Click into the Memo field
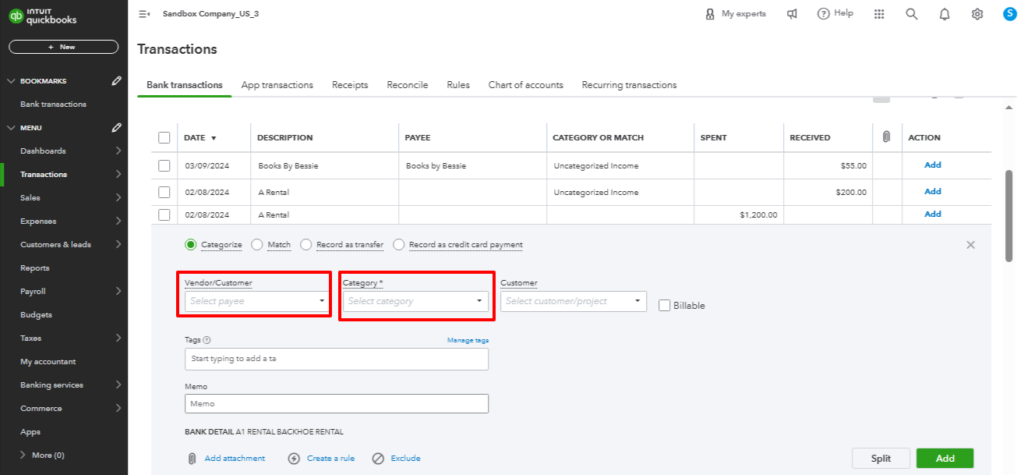 coord(336,404)
